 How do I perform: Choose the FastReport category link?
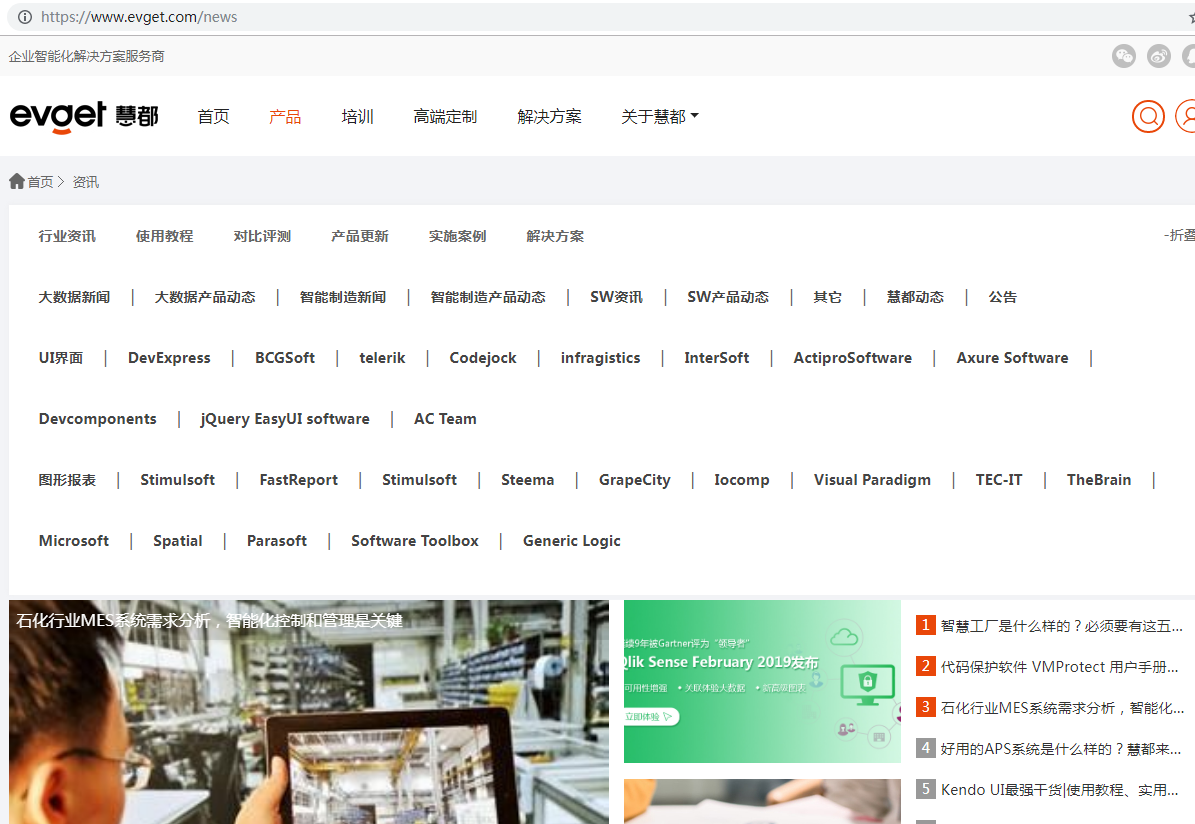point(298,480)
